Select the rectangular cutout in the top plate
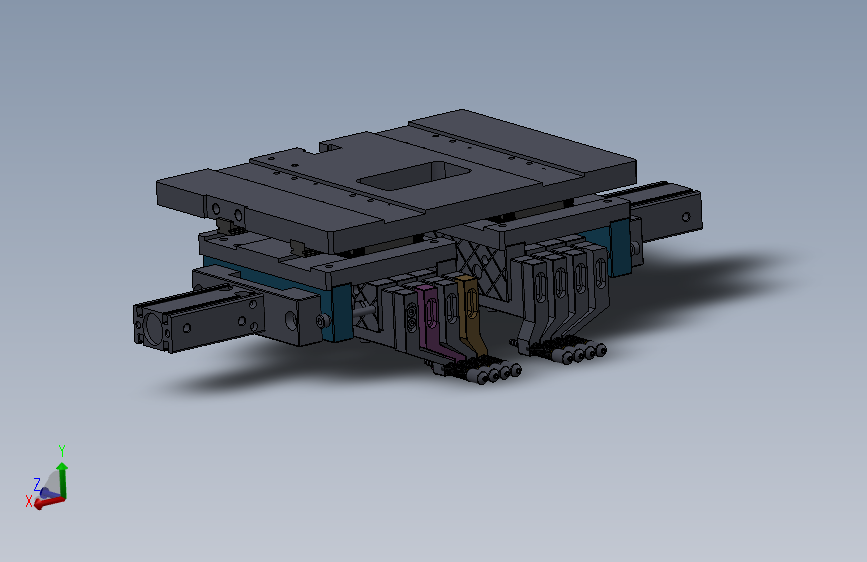Image resolution: width=867 pixels, height=562 pixels. (414, 176)
